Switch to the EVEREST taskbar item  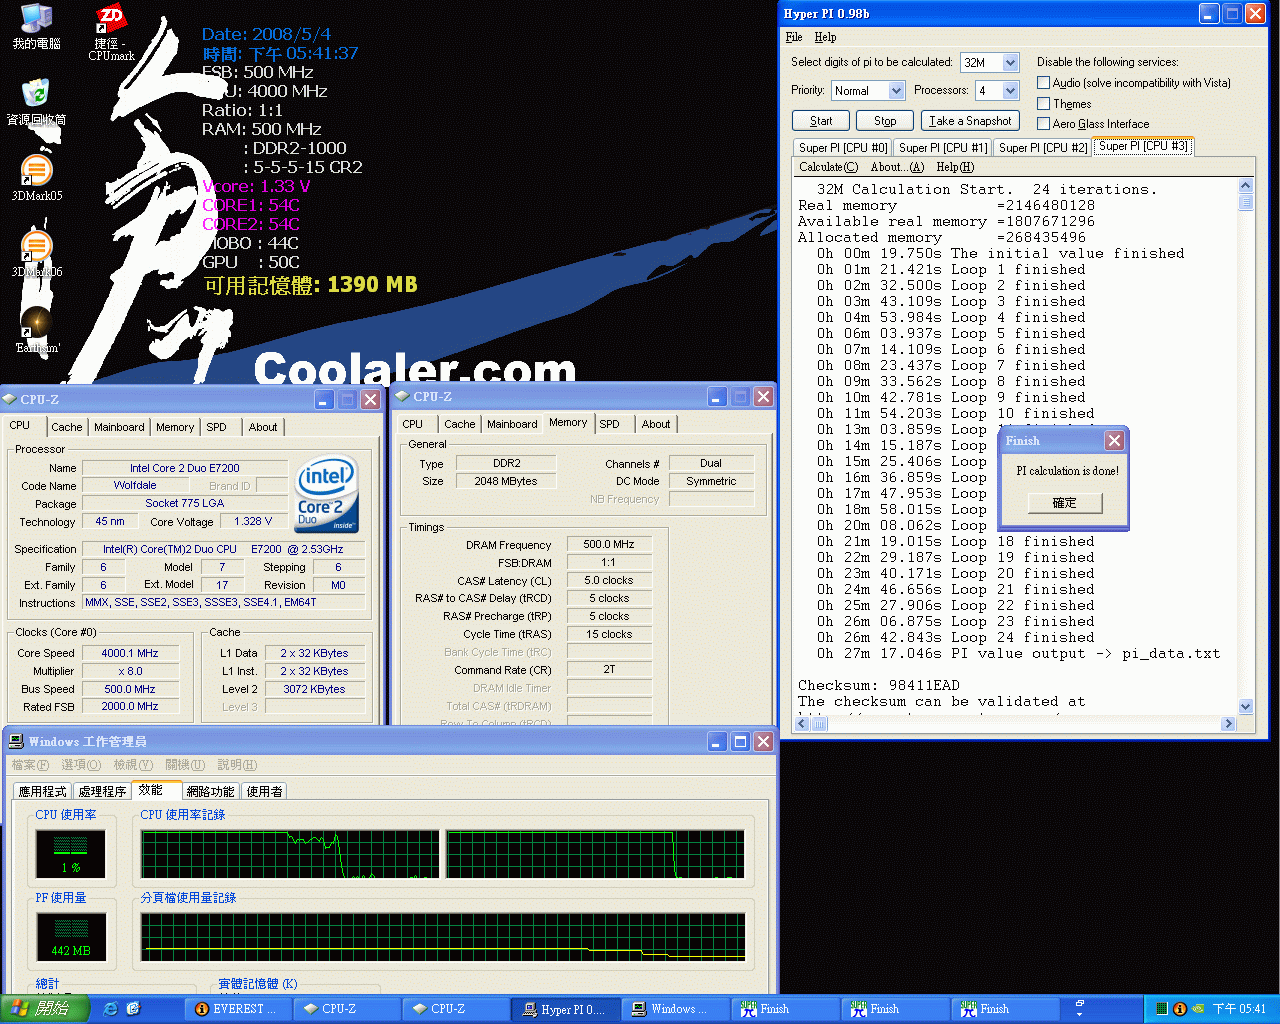coord(238,1009)
